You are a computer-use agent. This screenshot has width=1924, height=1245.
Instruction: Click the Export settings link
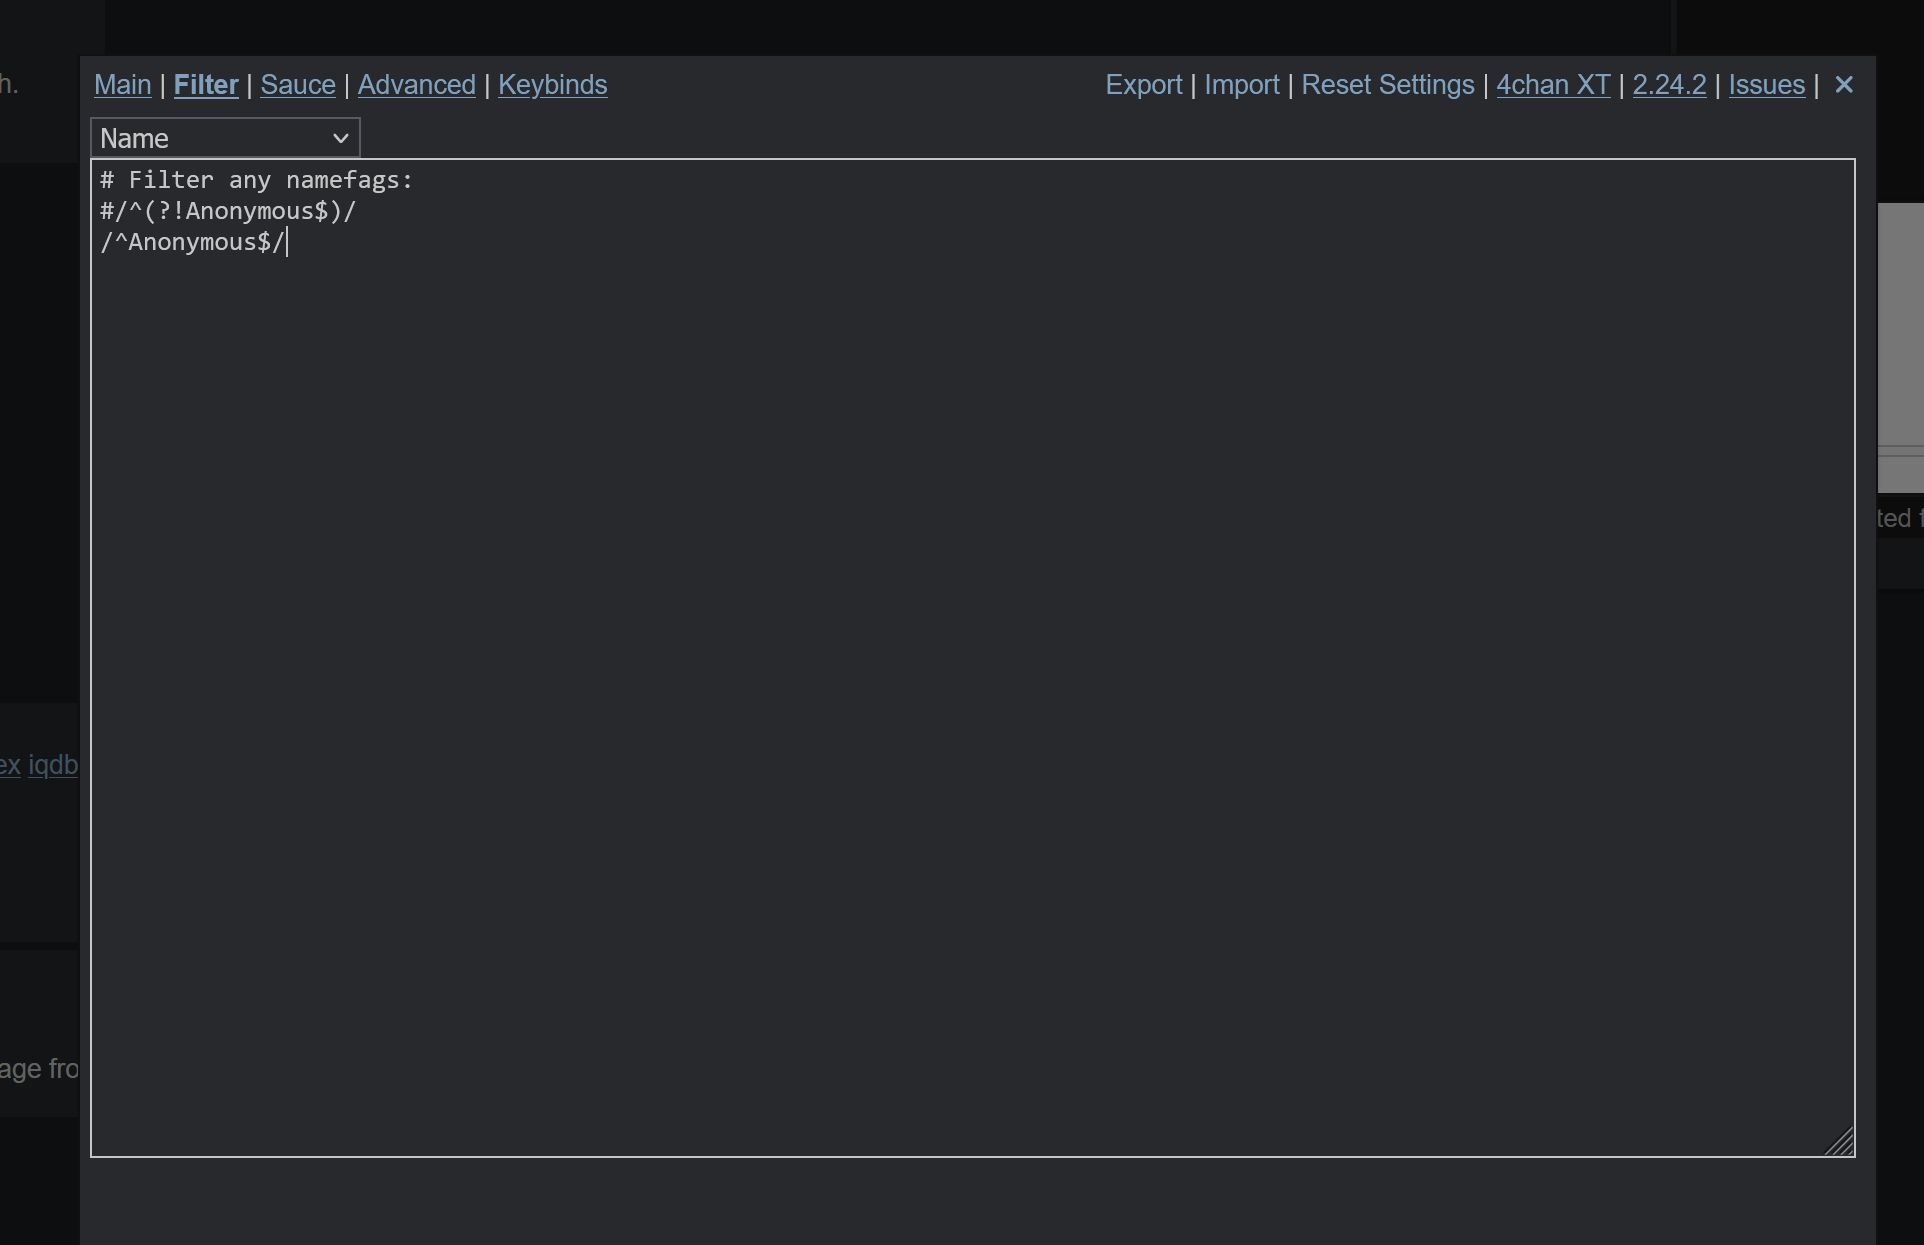tap(1143, 85)
